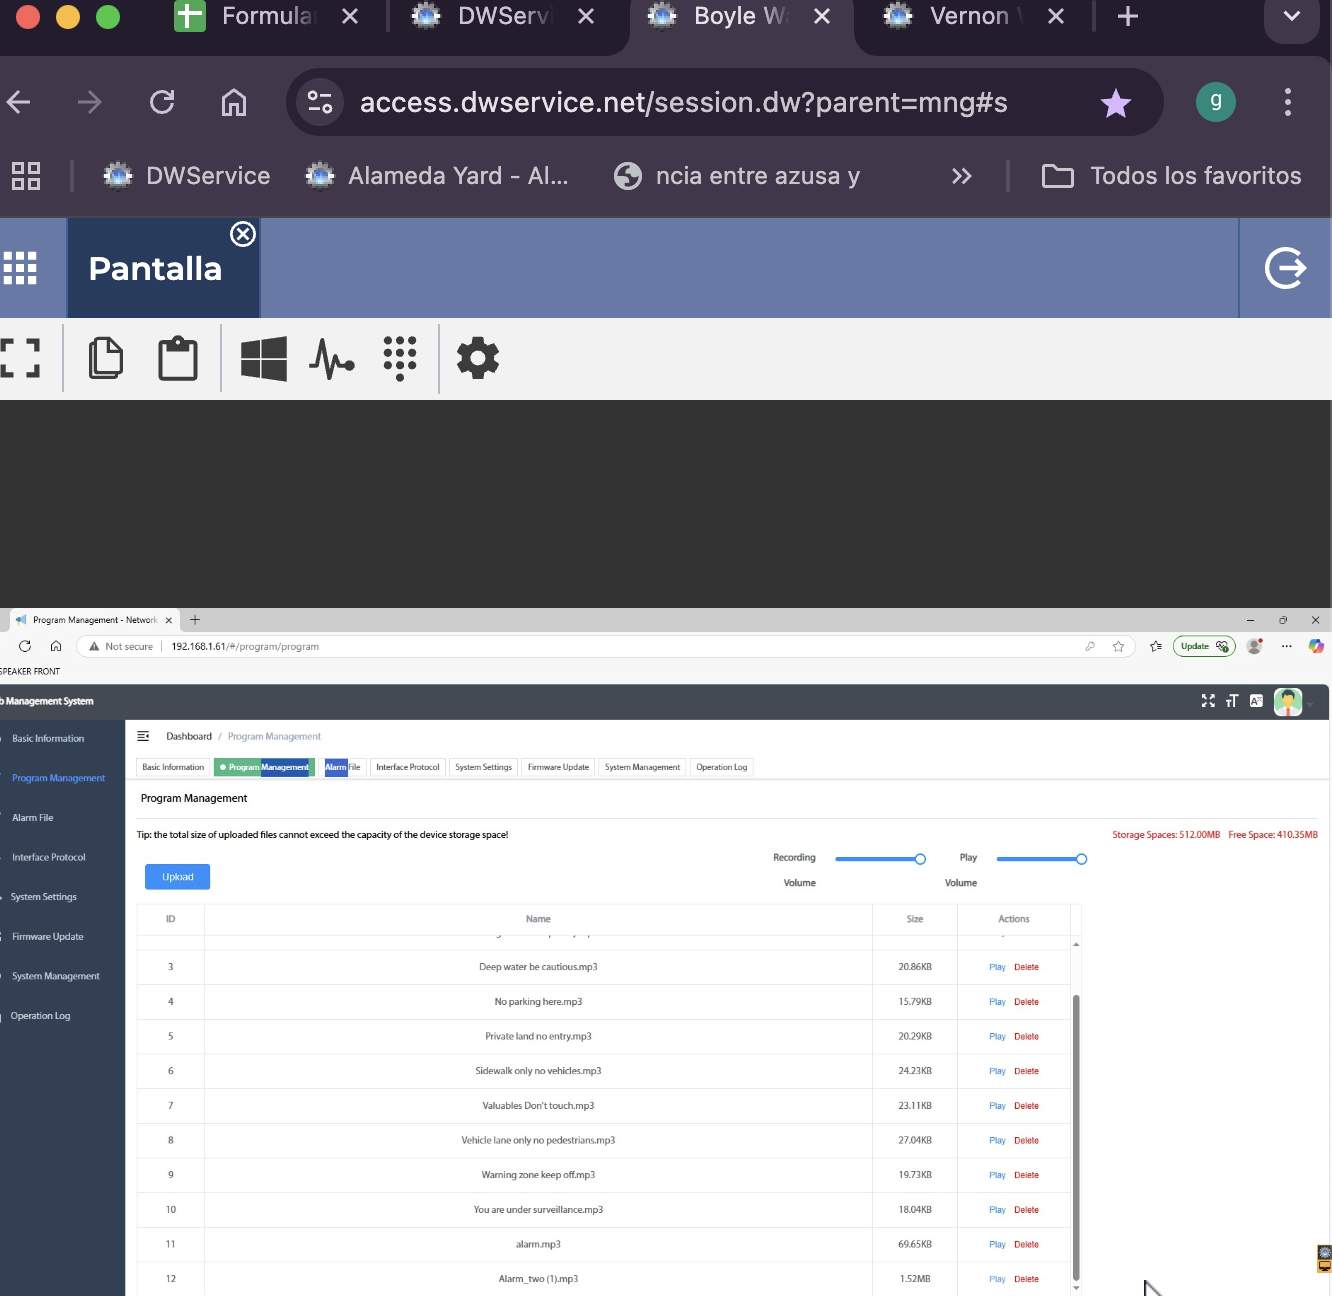Click the Valuables Don't touch.mp3 name

pyautogui.click(x=538, y=1106)
